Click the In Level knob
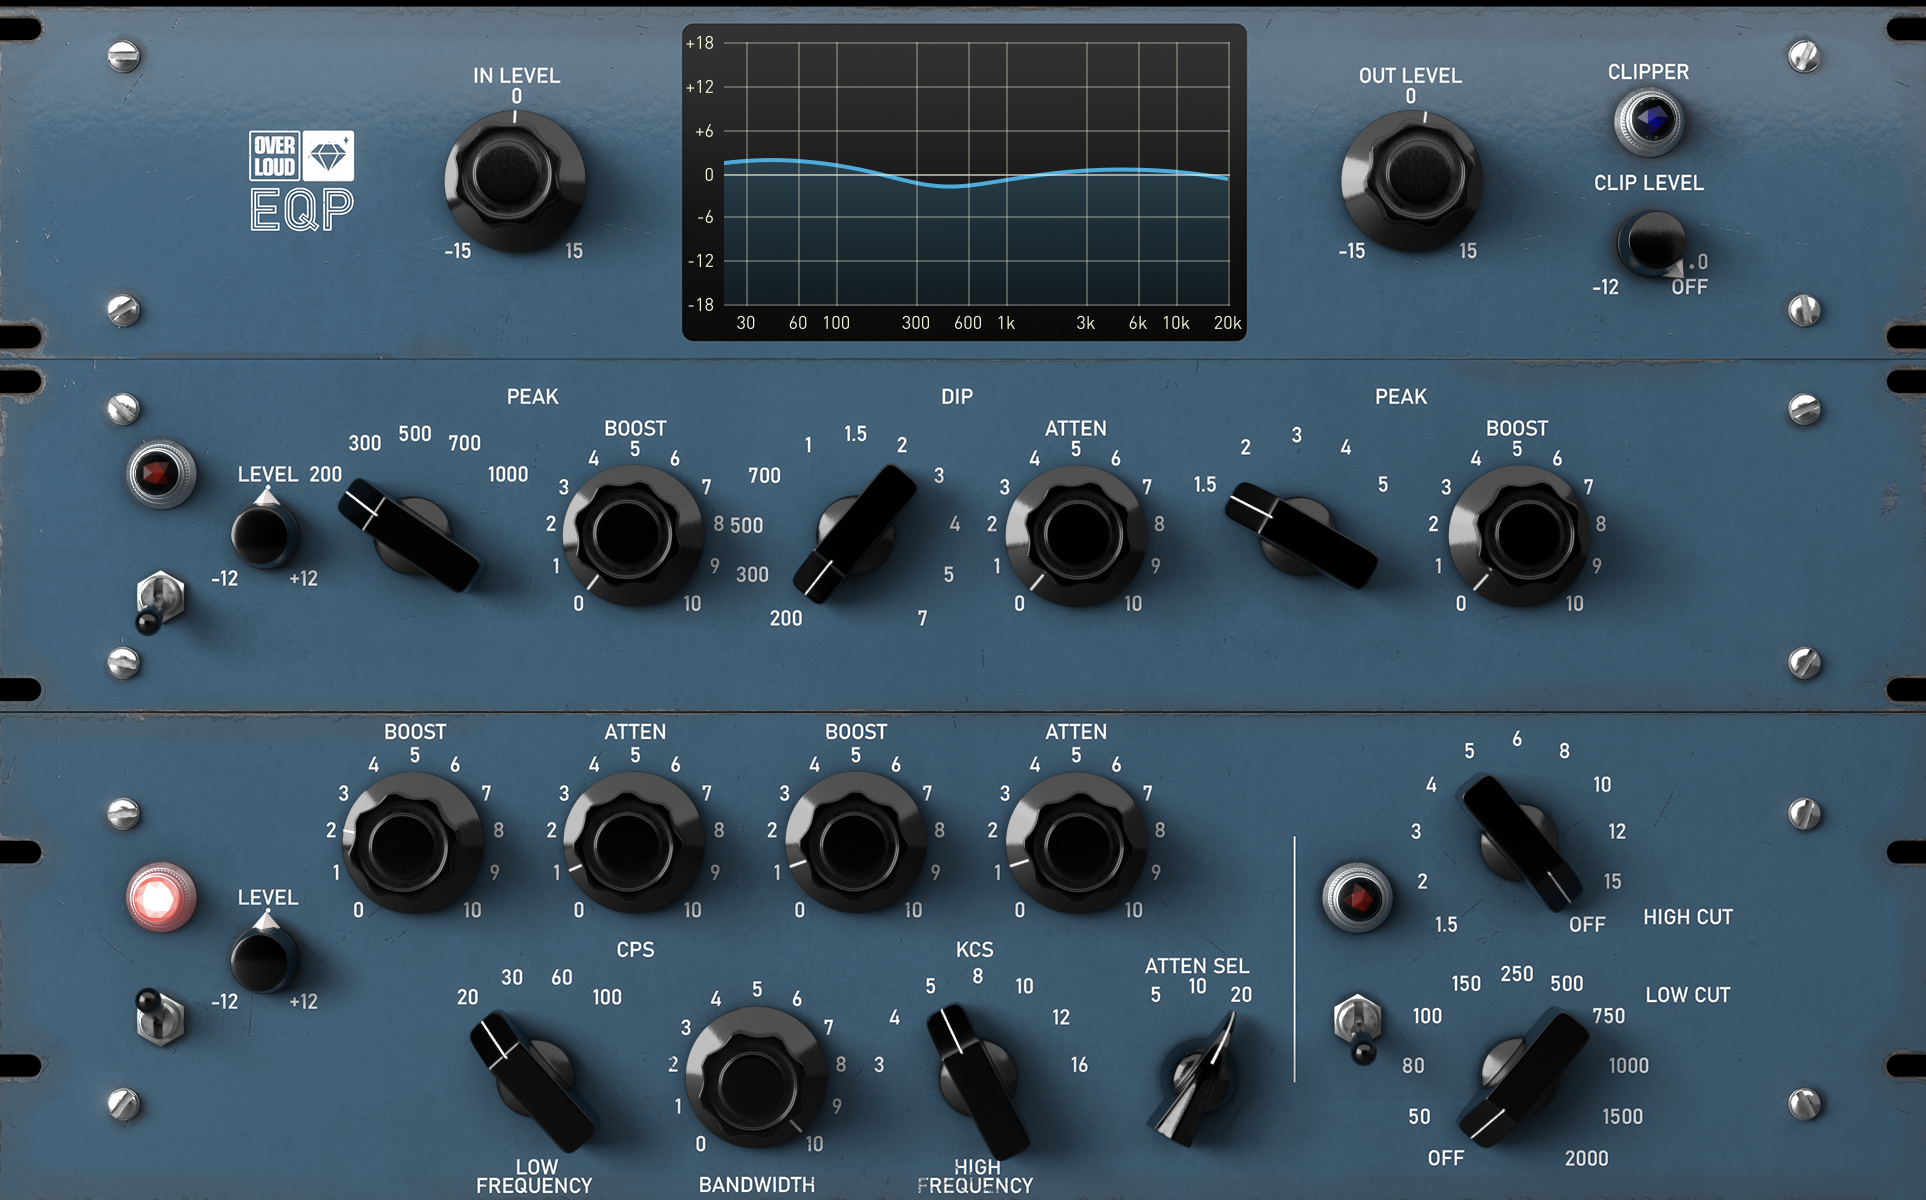The height and width of the screenshot is (1200, 1926). 515,178
